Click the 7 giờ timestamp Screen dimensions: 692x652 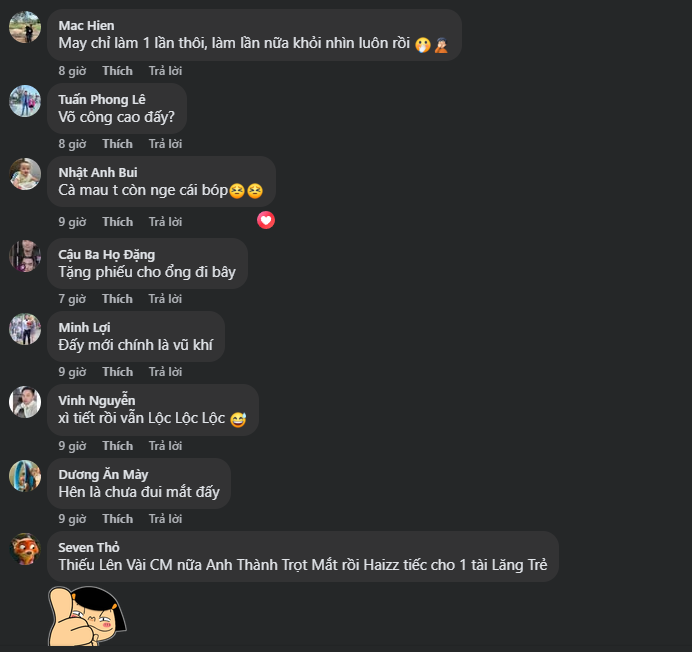(x=72, y=299)
